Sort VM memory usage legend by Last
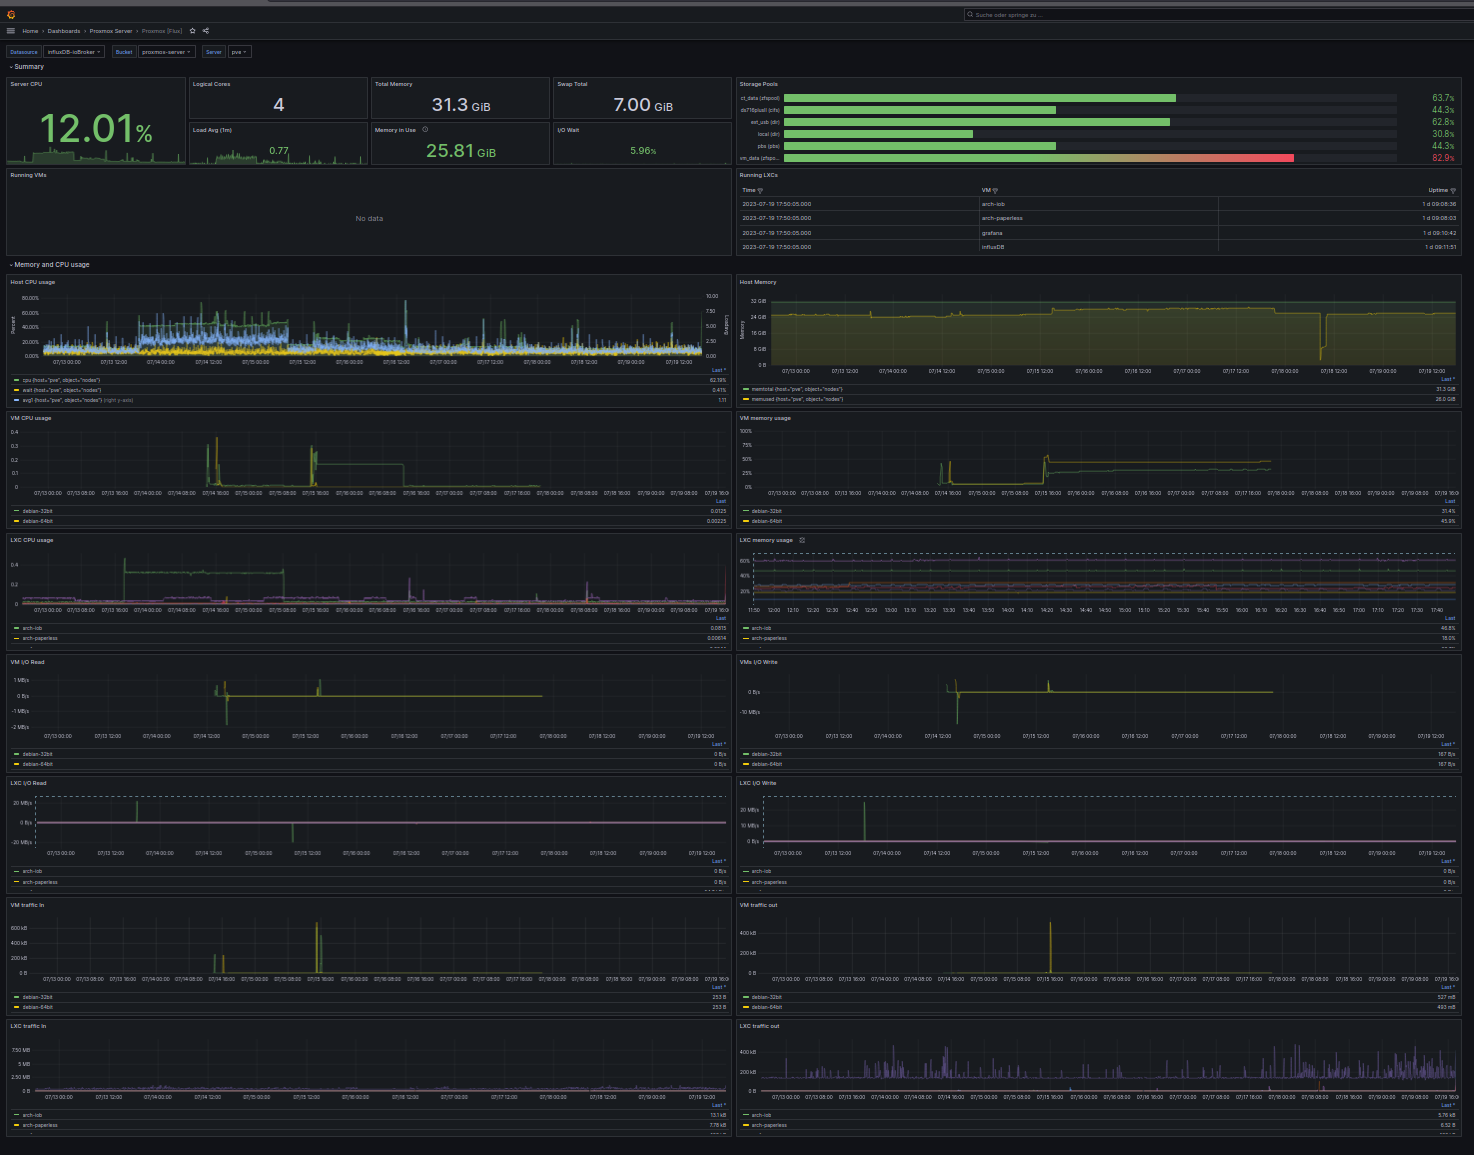The width and height of the screenshot is (1474, 1155). tap(1449, 501)
